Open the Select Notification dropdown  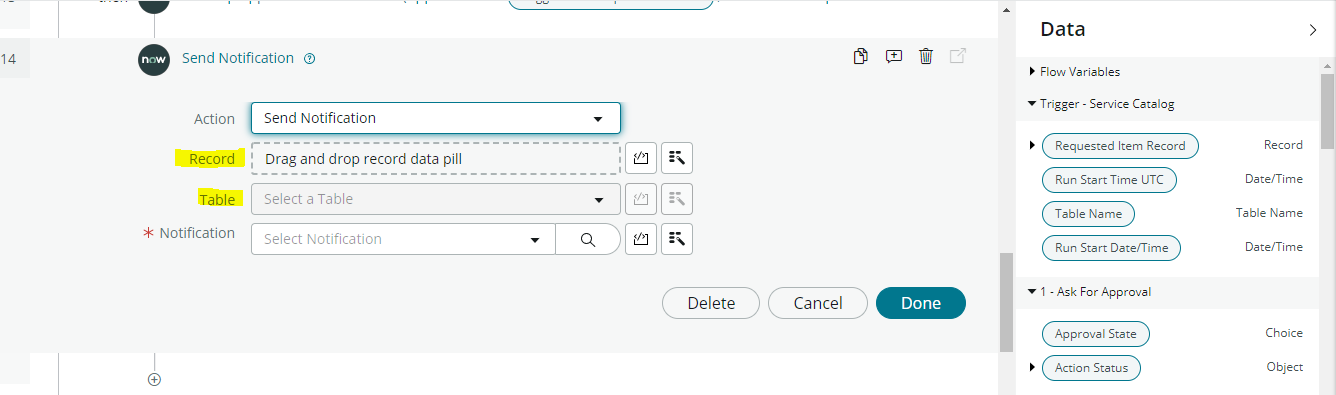403,239
